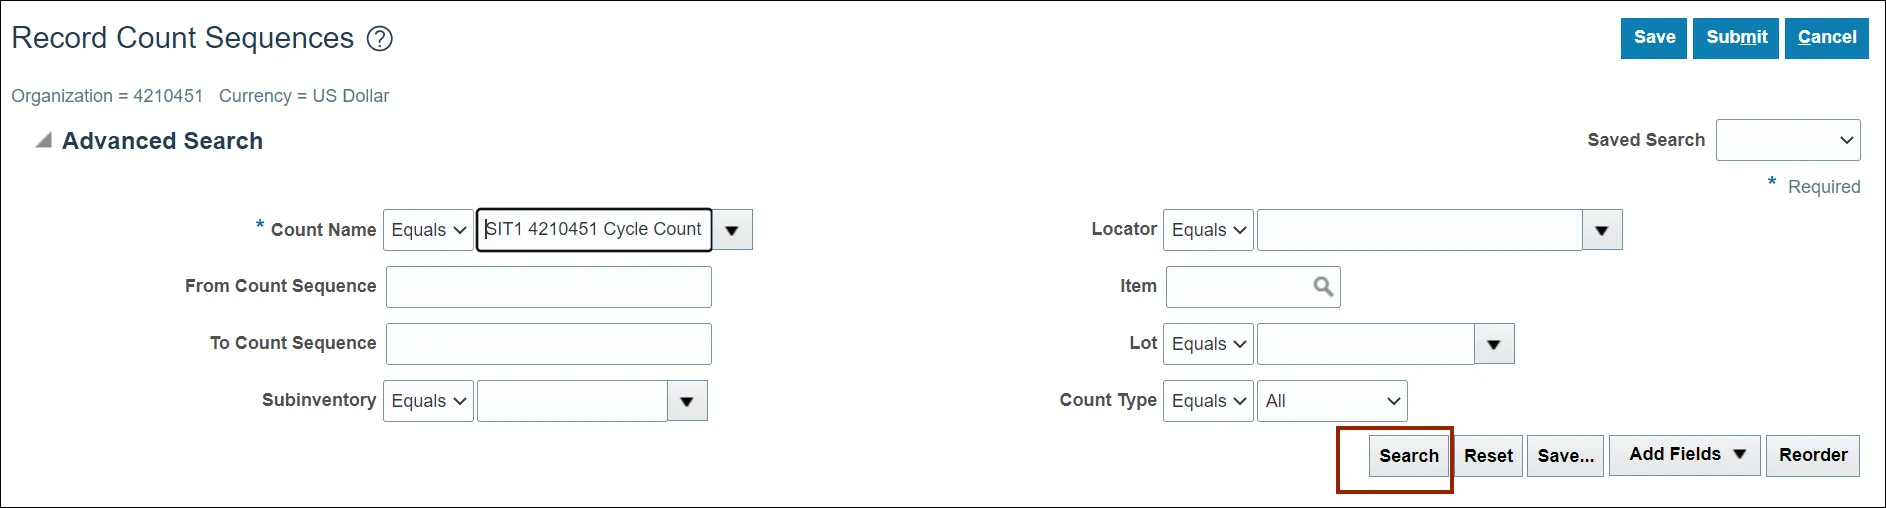Open the Subinventory value dropdown arrow
Image resolution: width=1886 pixels, height=508 pixels.
click(x=687, y=401)
